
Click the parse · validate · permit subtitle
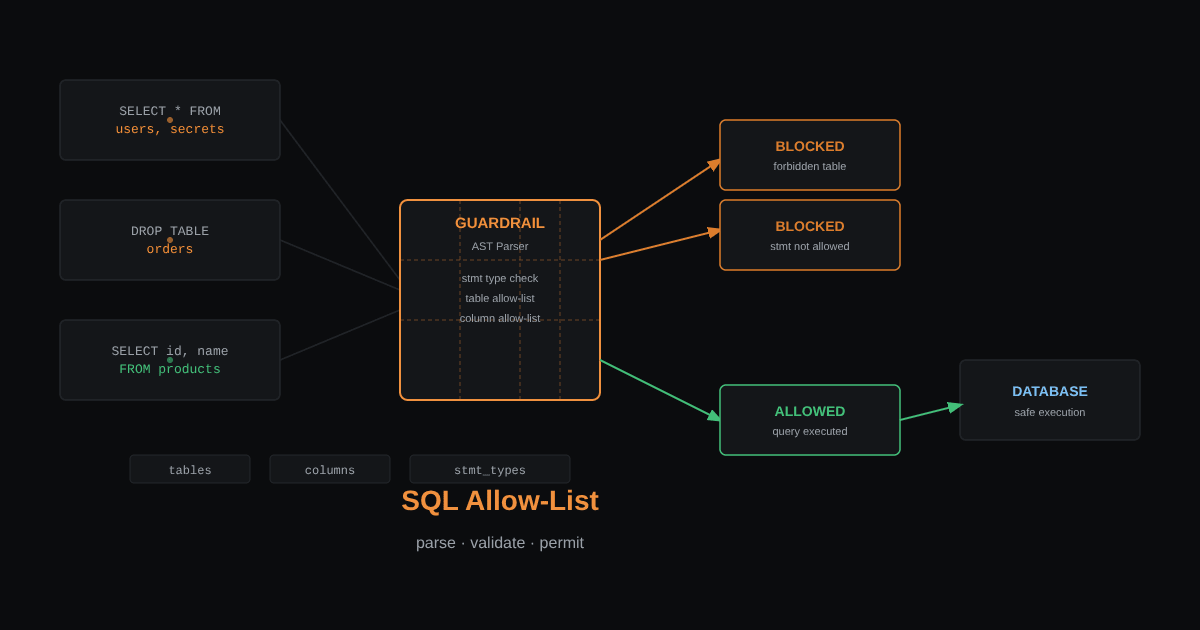500,543
